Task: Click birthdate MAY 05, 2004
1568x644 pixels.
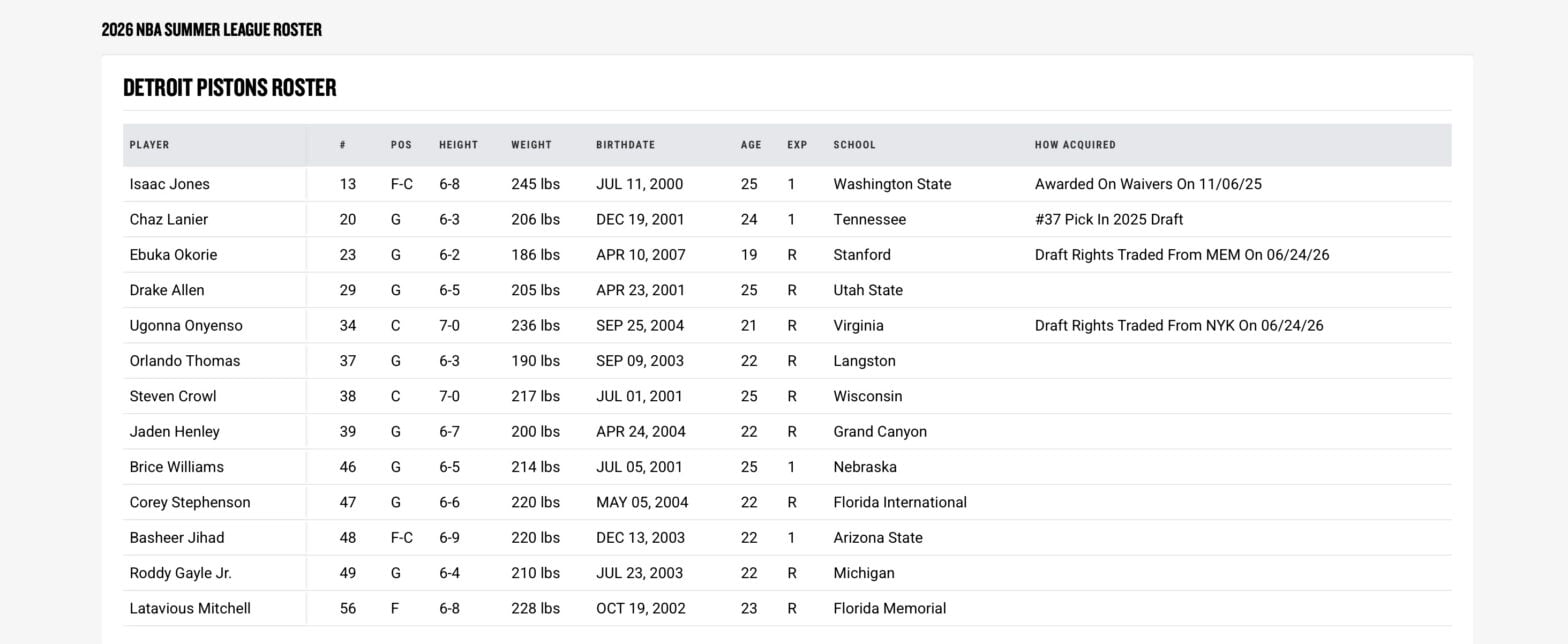Action: pos(642,502)
